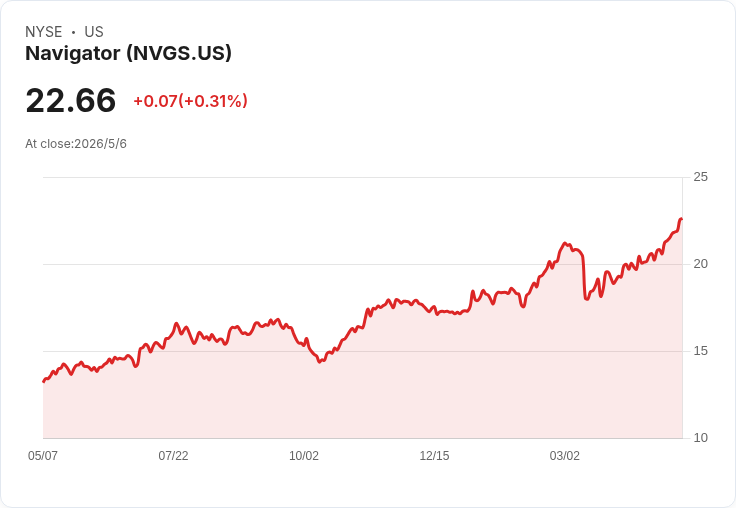
Task: Click the 20 y-axis price label
Action: pos(700,264)
